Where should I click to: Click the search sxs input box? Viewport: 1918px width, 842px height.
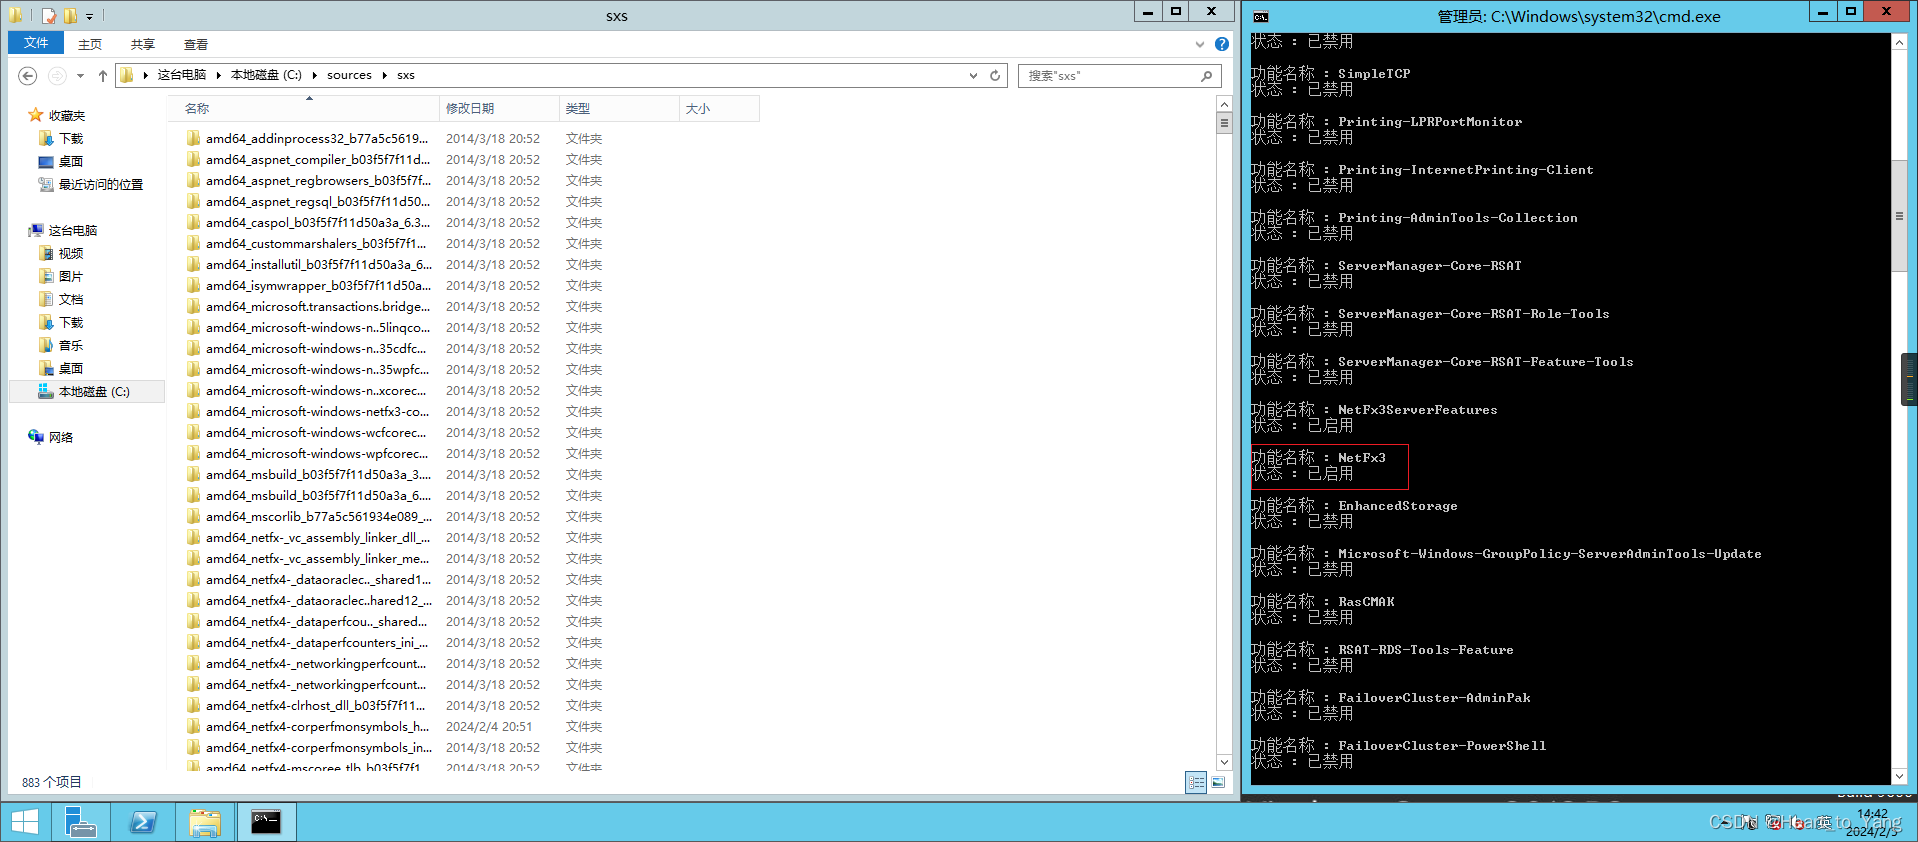[1110, 76]
